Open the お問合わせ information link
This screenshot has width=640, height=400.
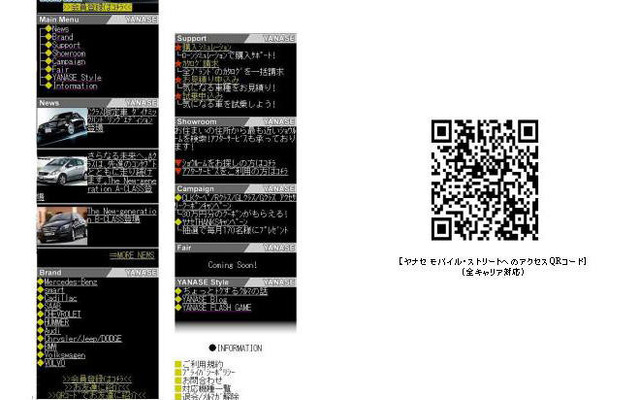[x=202, y=380]
